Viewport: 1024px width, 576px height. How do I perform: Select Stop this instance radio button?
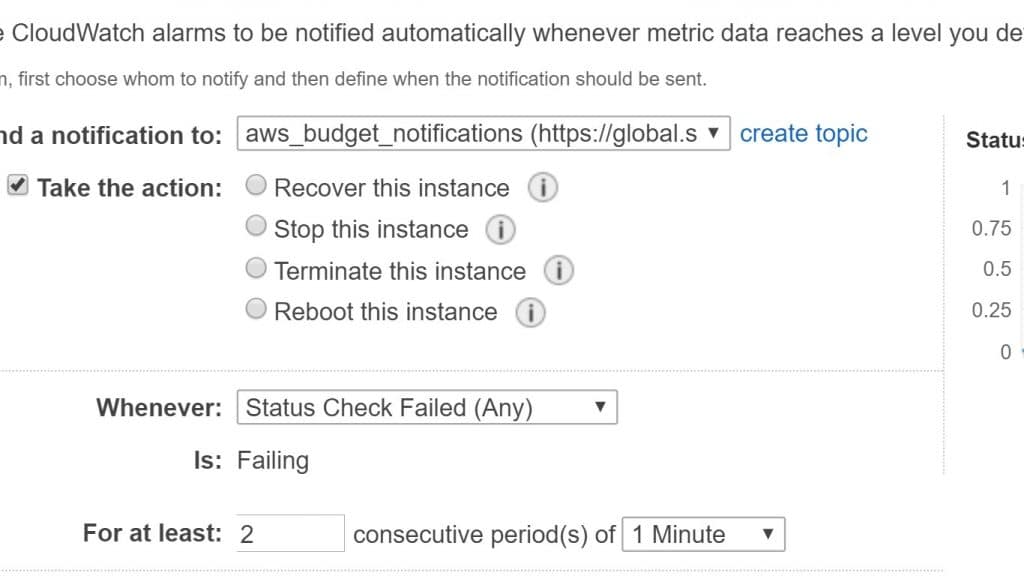click(256, 227)
